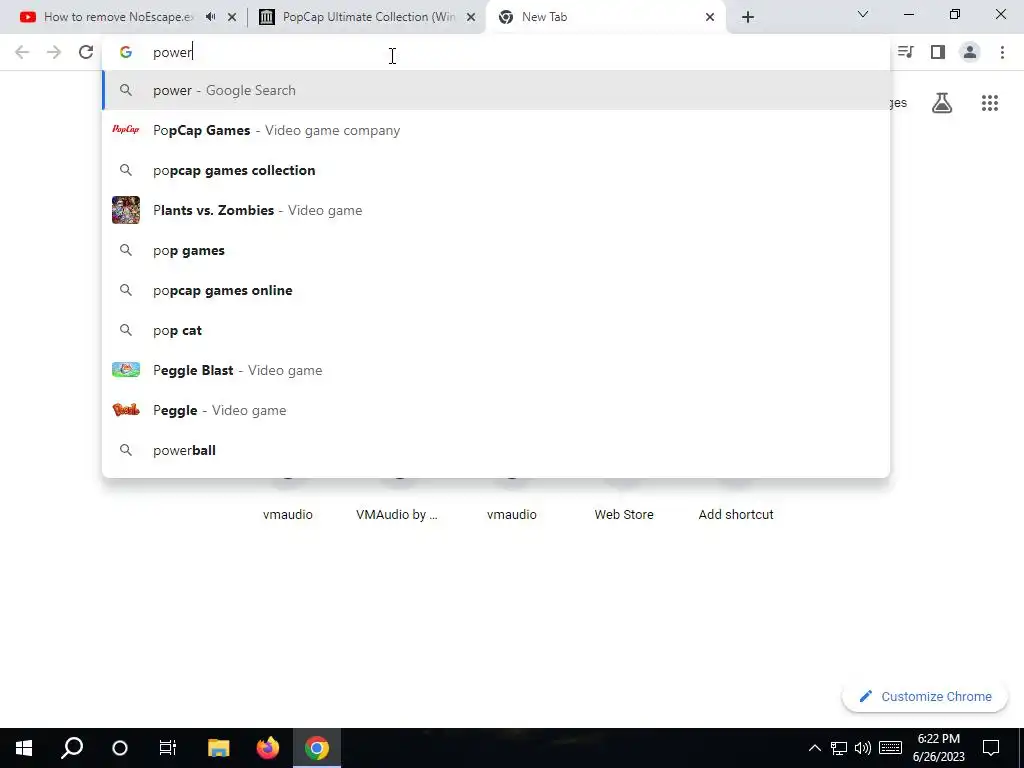
Task: Click the Peggle Blast thumbnail
Action: click(125, 370)
